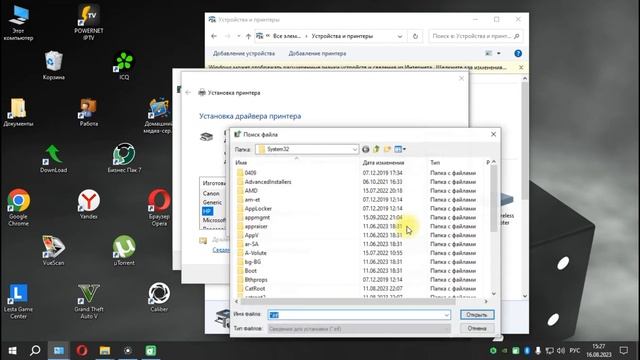Select HP in manufacturer list
The height and width of the screenshot is (360, 640).
point(207,211)
